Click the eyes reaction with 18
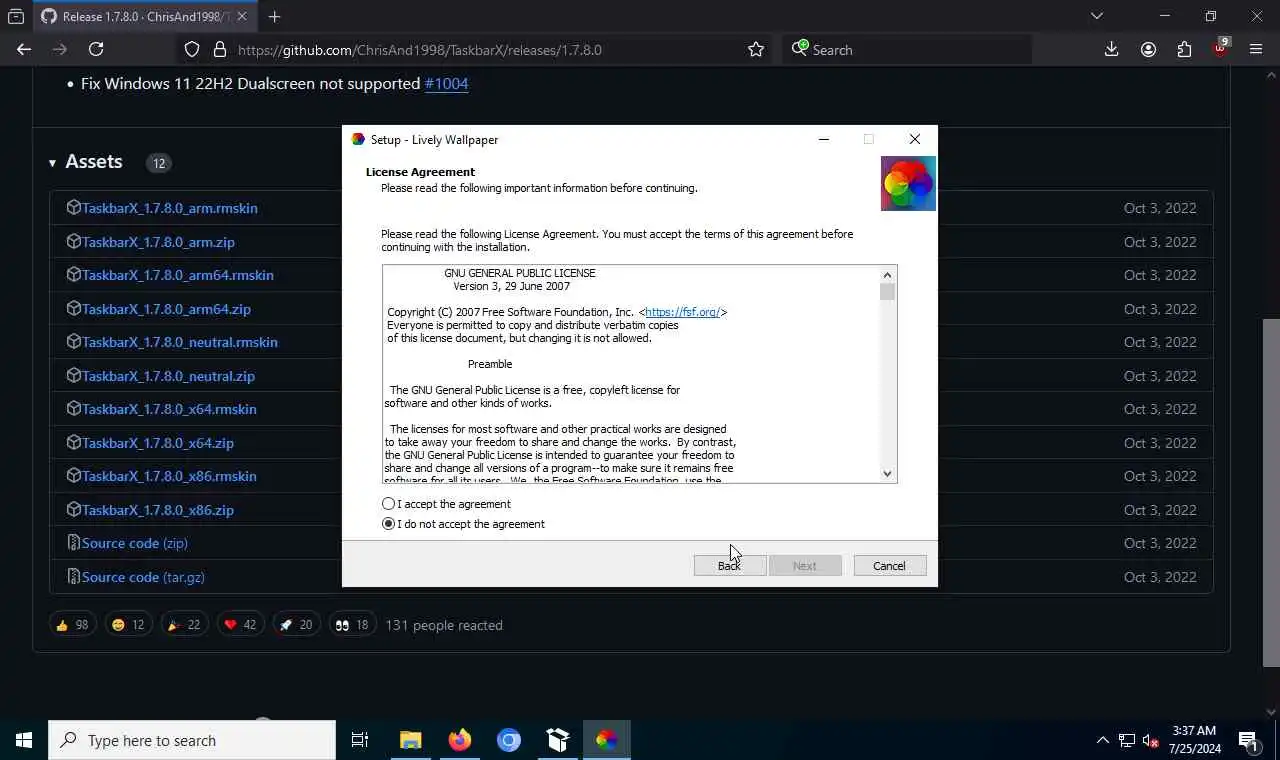Screen dimensions: 1280x760 click(x=352, y=625)
